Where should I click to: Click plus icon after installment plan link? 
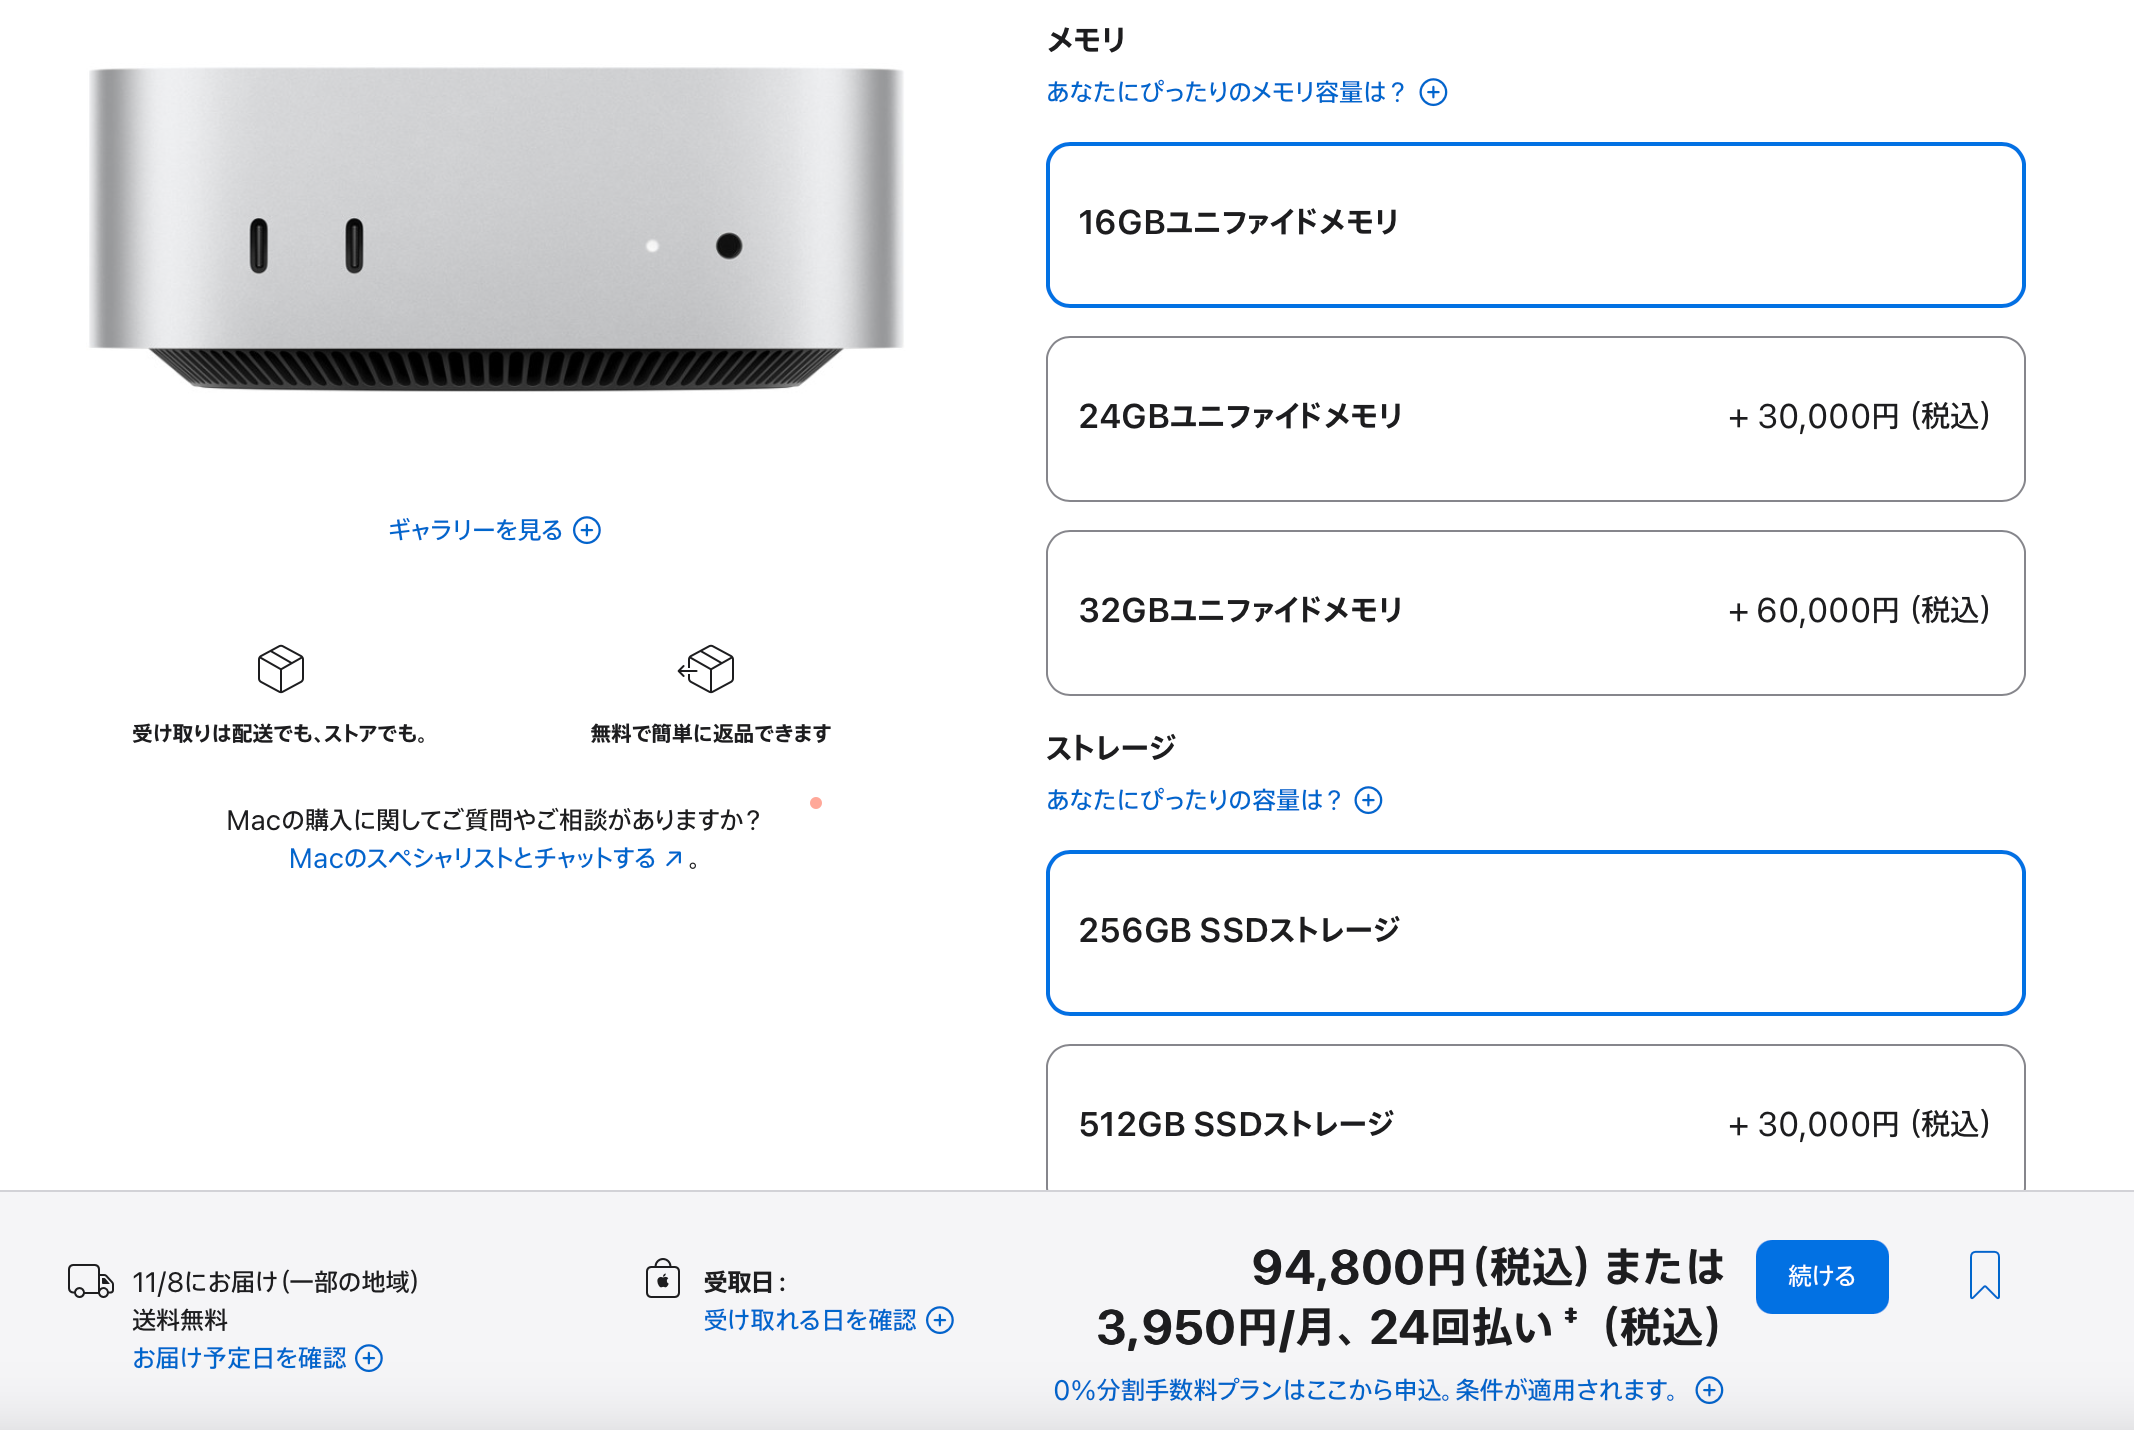[x=1709, y=1390]
